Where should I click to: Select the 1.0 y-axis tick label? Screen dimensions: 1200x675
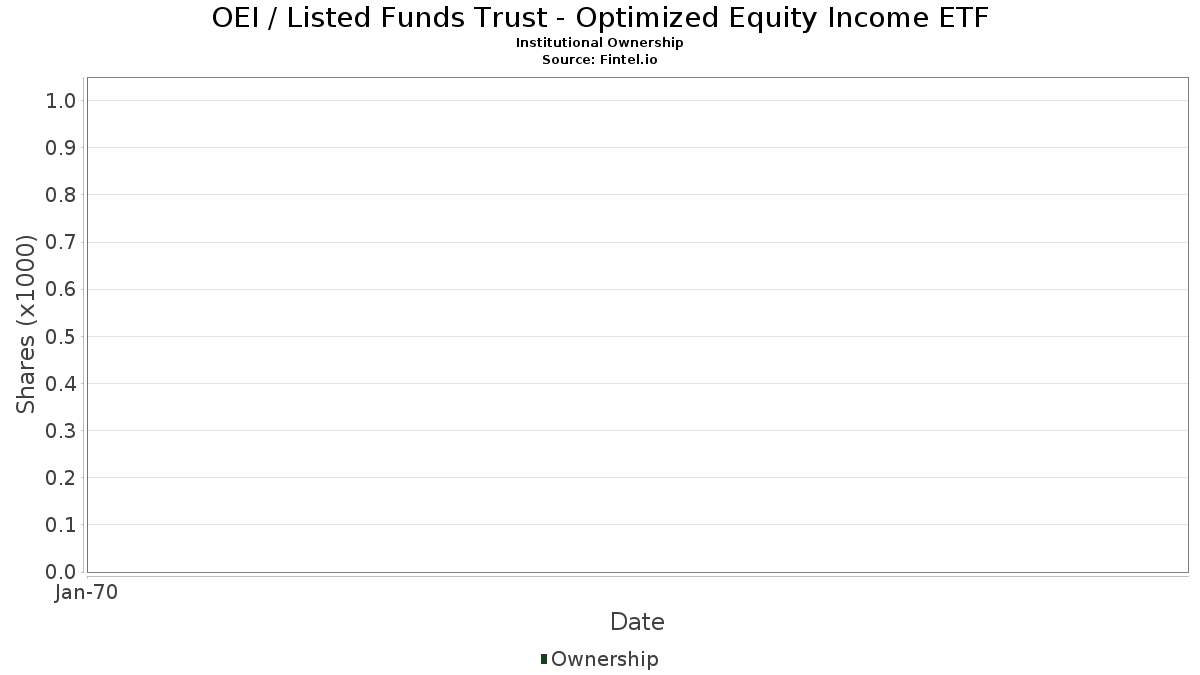(61, 100)
